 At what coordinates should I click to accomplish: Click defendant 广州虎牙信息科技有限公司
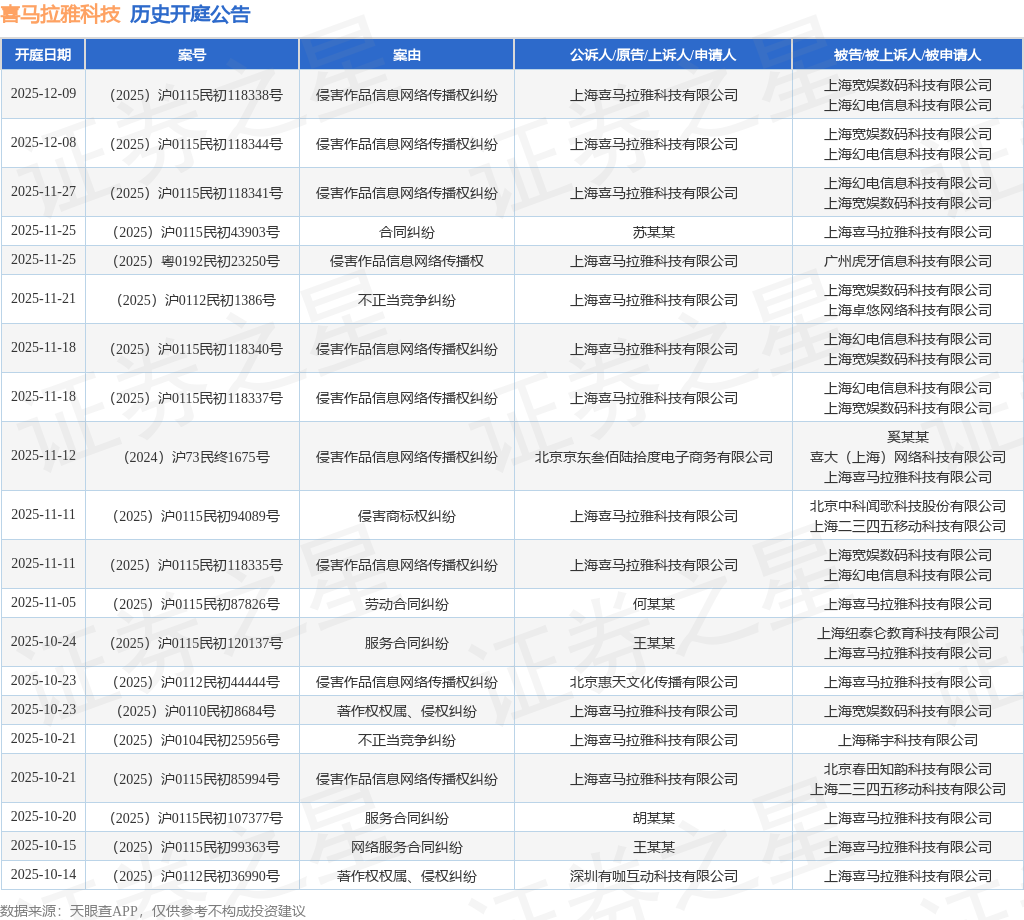point(907,261)
